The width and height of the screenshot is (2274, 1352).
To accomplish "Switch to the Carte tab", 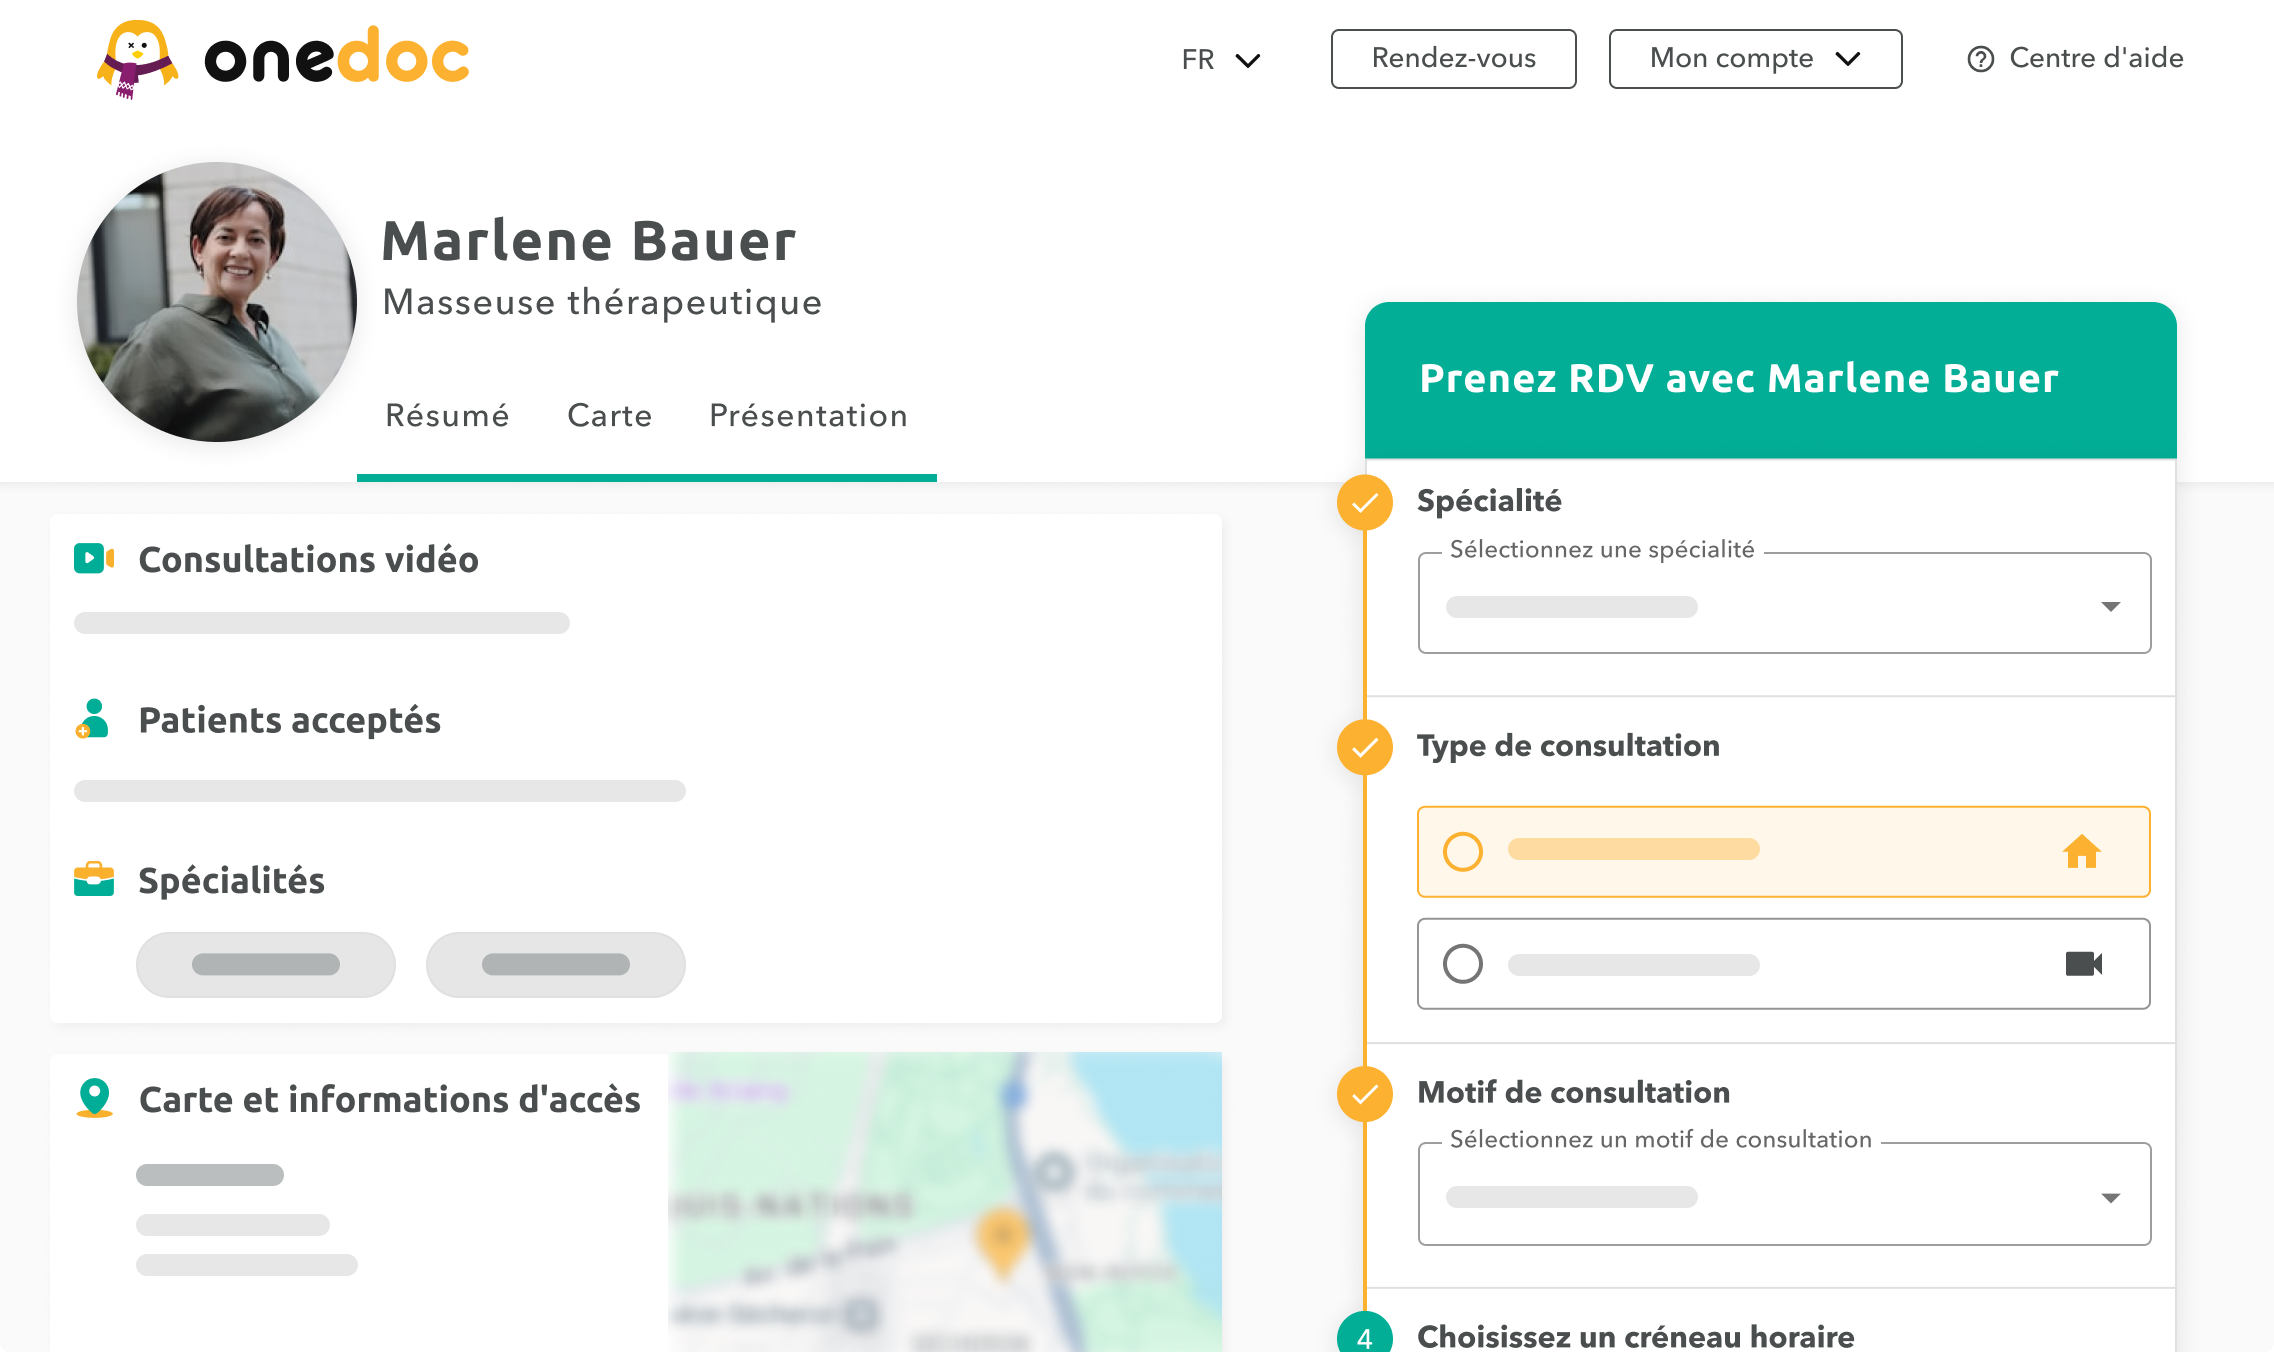I will [x=609, y=416].
